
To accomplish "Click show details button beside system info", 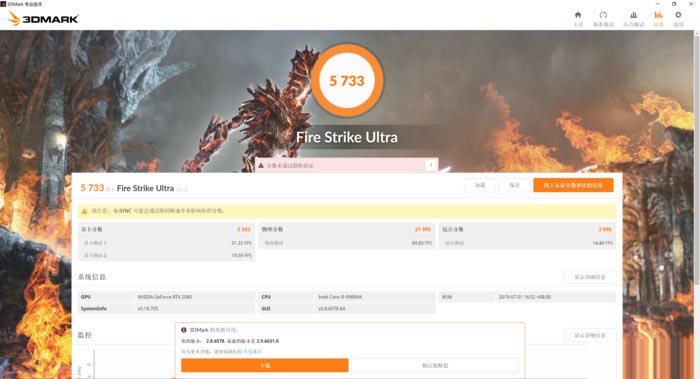I will click(590, 277).
